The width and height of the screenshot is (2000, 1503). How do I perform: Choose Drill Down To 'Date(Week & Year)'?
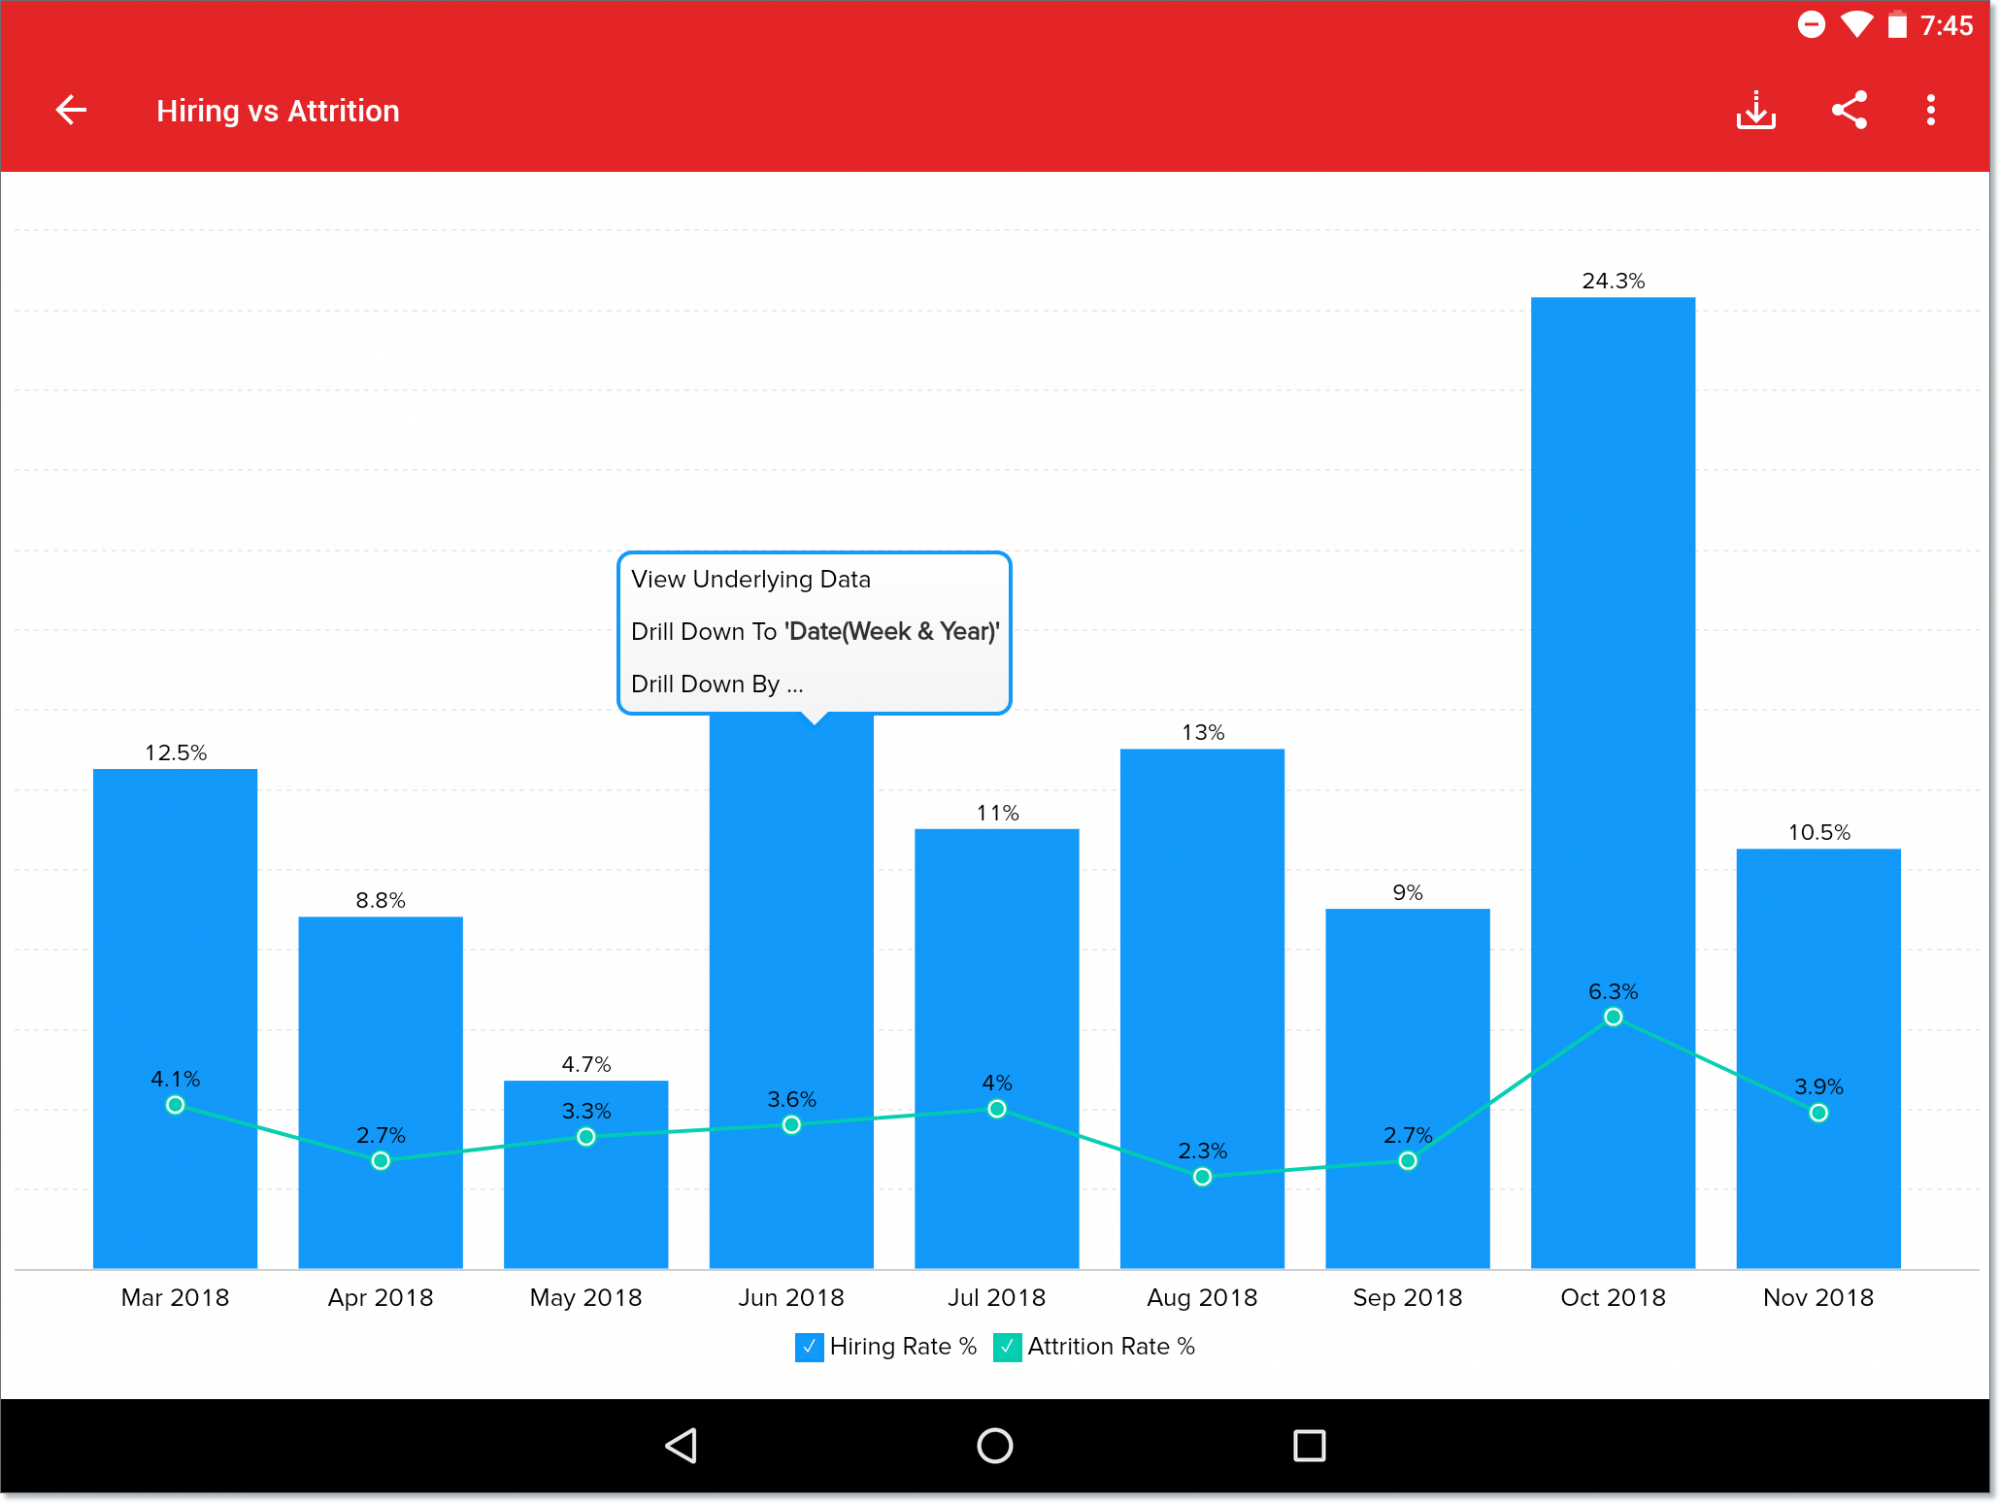coord(815,631)
